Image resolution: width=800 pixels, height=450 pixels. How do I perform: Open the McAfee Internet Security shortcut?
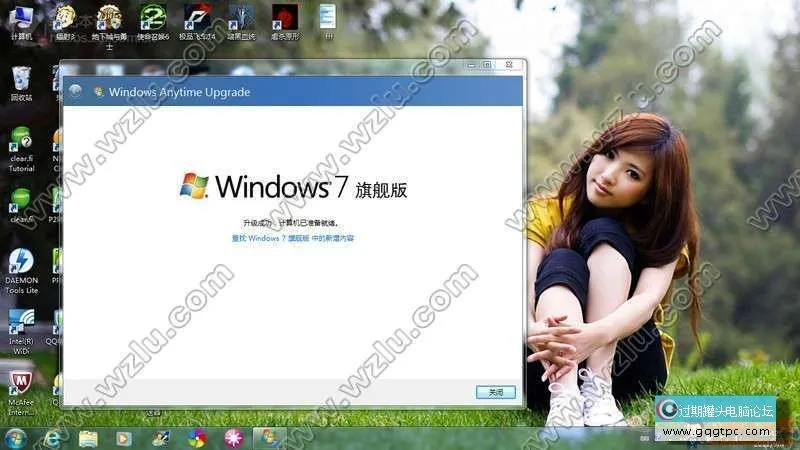(21, 393)
